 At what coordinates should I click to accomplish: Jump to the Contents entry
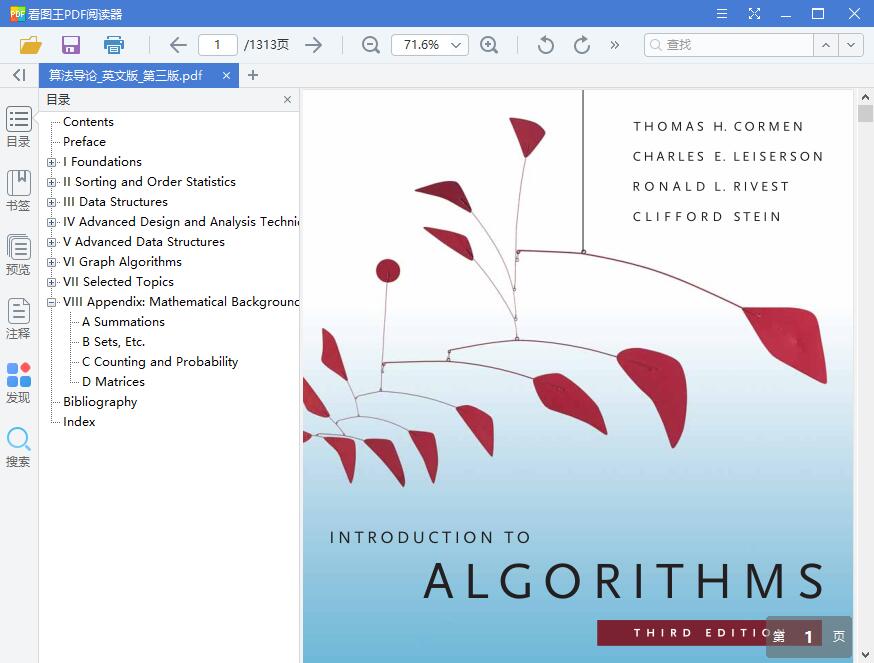(88, 122)
